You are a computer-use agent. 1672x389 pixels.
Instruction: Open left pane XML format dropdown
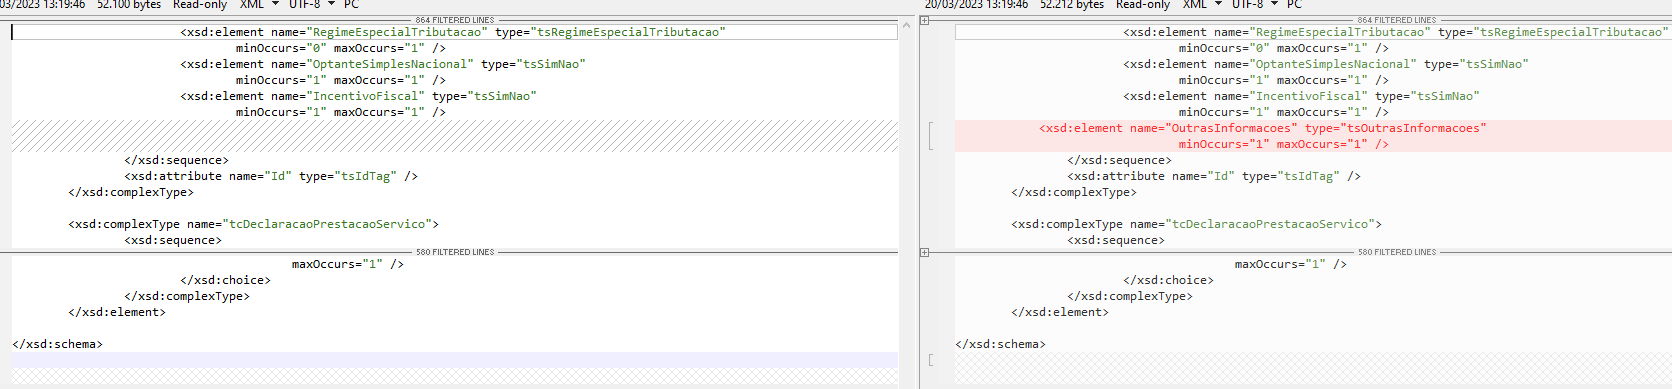tap(259, 5)
